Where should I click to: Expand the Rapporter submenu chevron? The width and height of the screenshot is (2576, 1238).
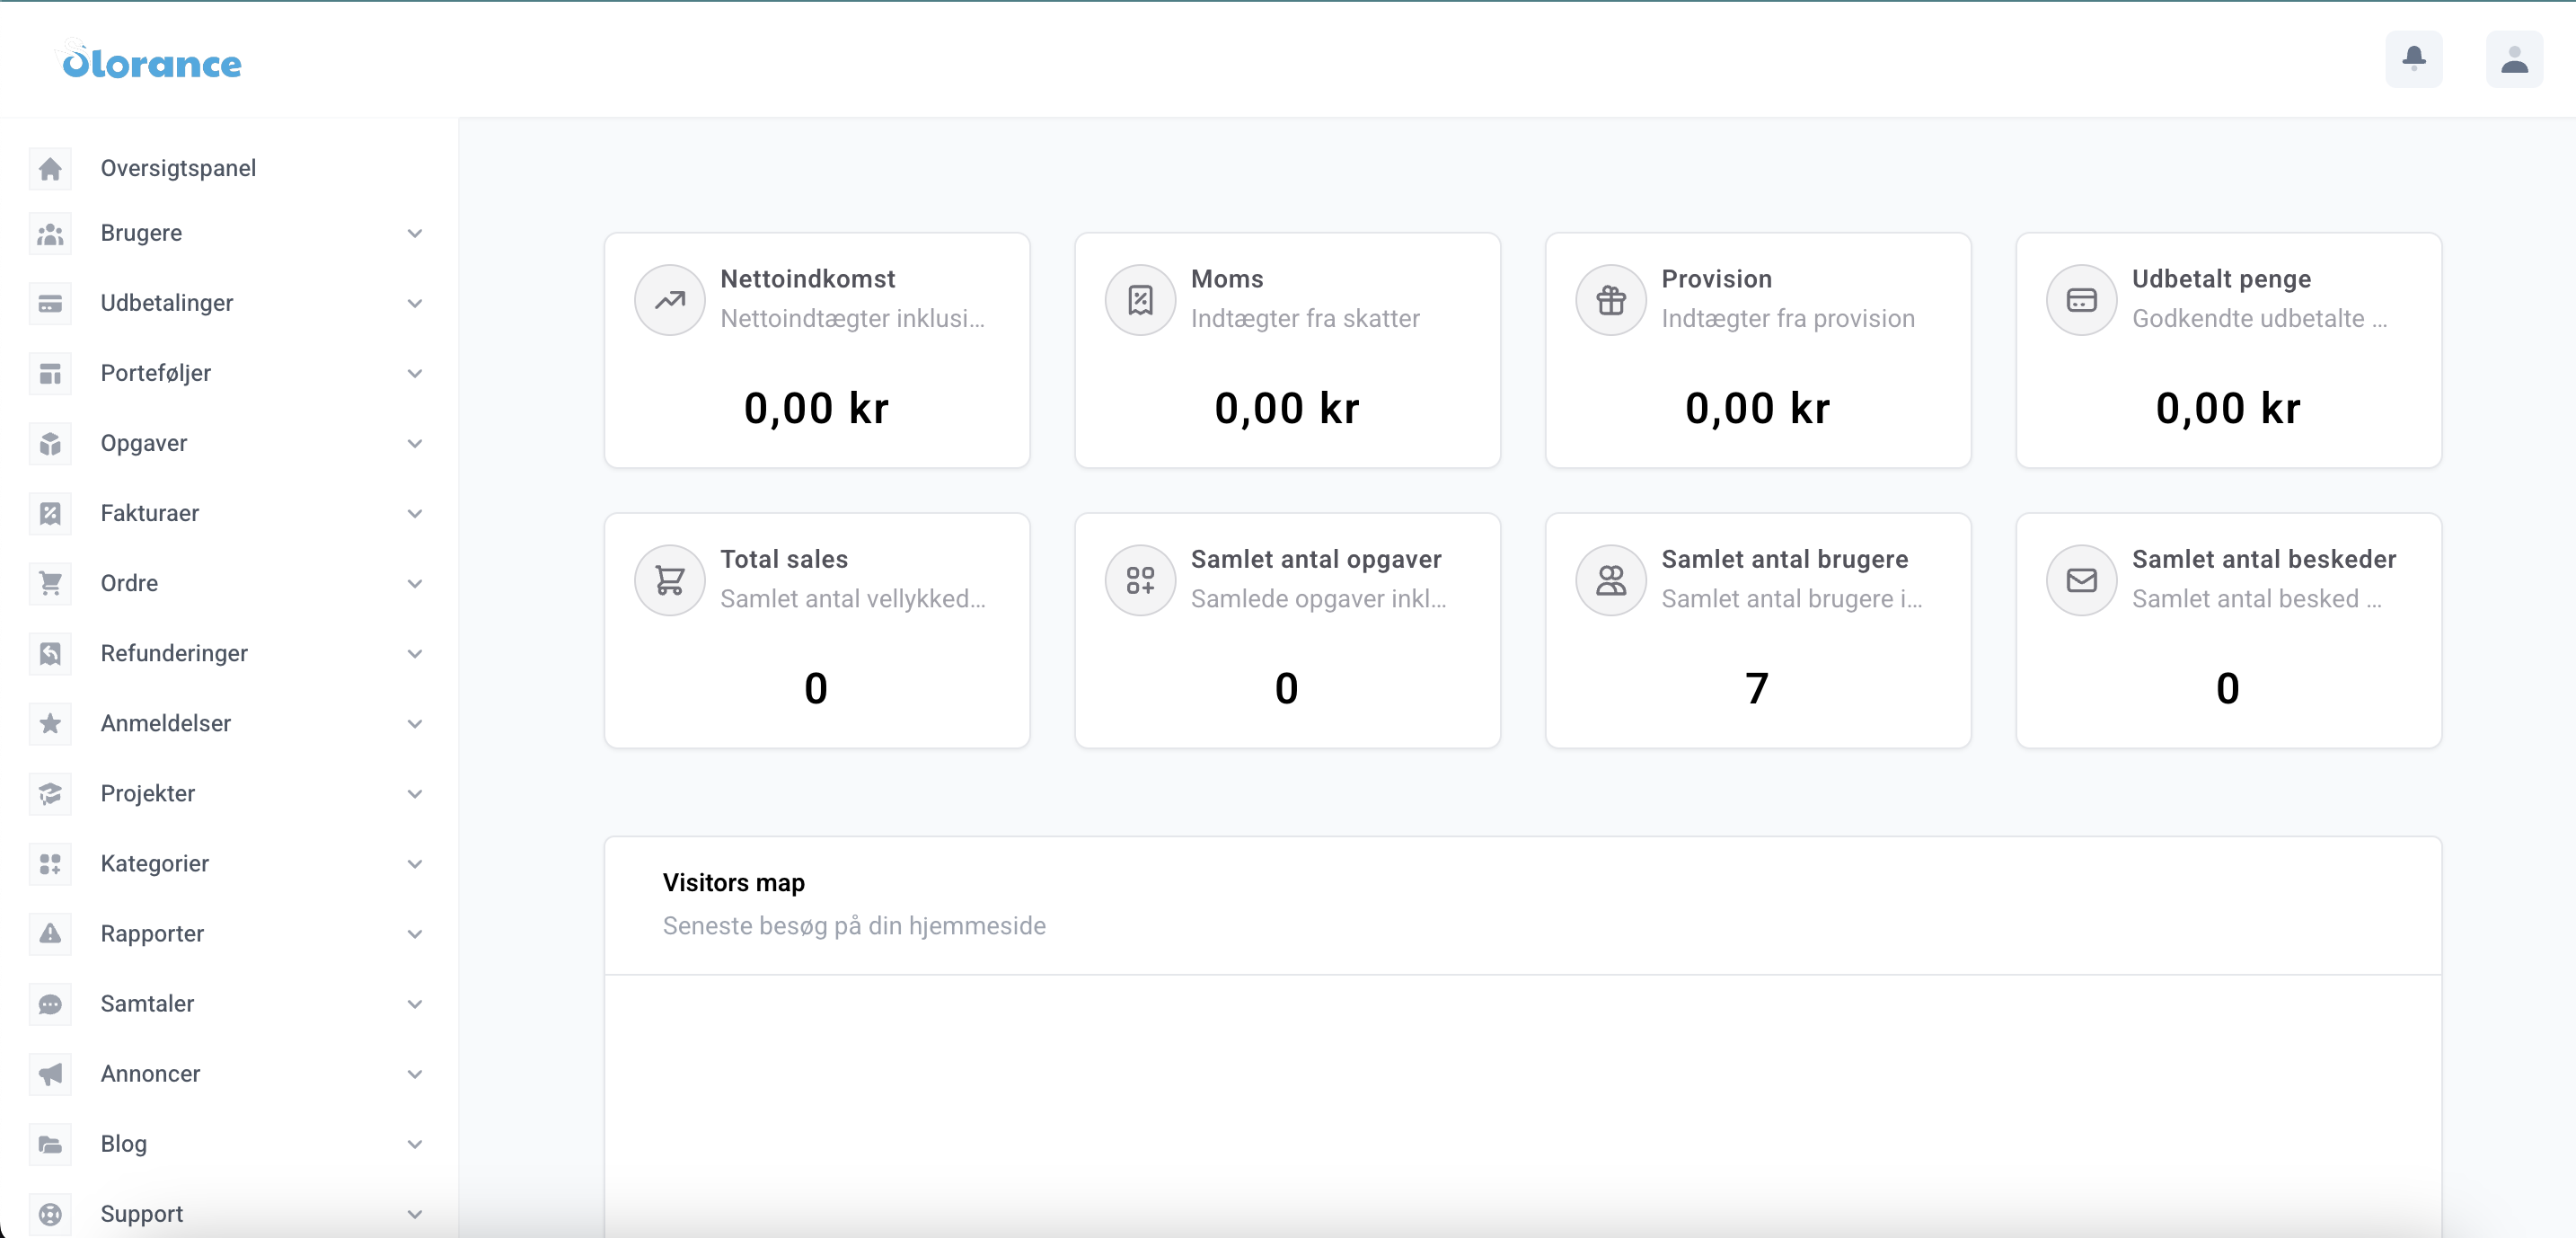coord(415,934)
